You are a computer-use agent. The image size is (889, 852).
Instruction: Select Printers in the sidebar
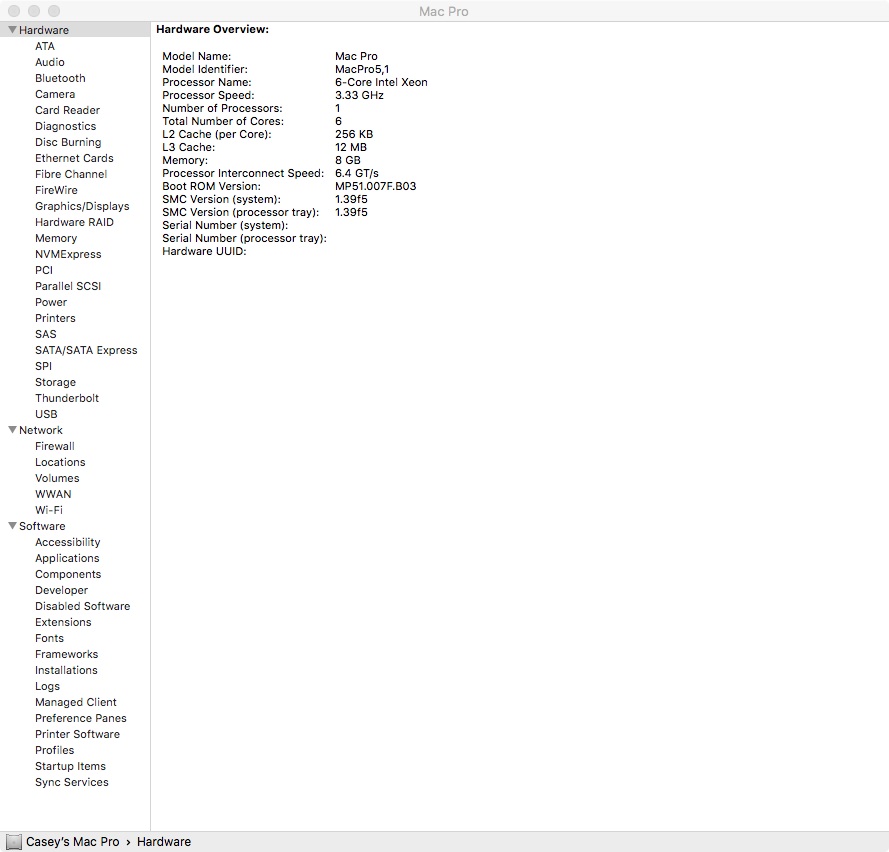[55, 318]
